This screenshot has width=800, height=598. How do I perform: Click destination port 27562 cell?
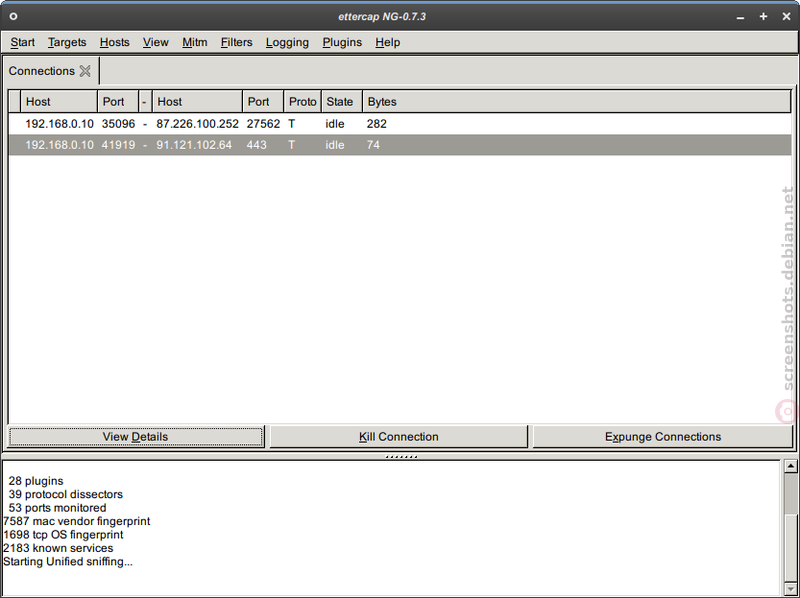pyautogui.click(x=263, y=124)
